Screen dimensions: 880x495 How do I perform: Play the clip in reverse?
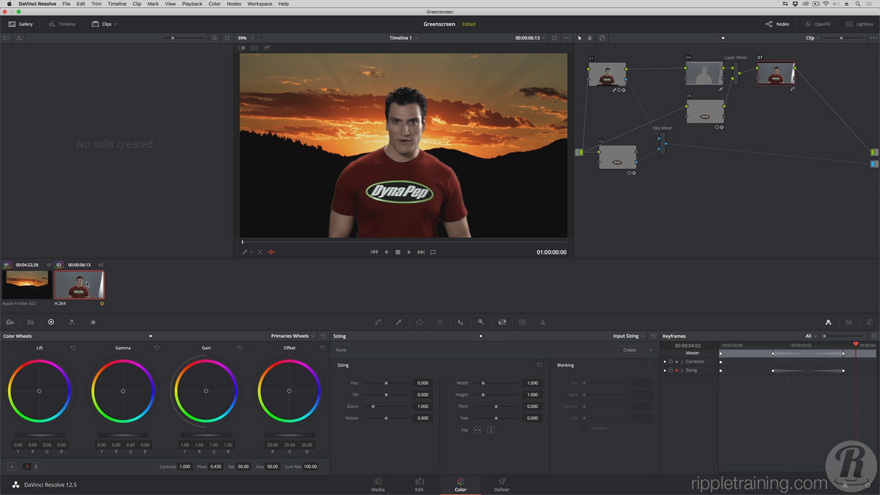tap(386, 253)
